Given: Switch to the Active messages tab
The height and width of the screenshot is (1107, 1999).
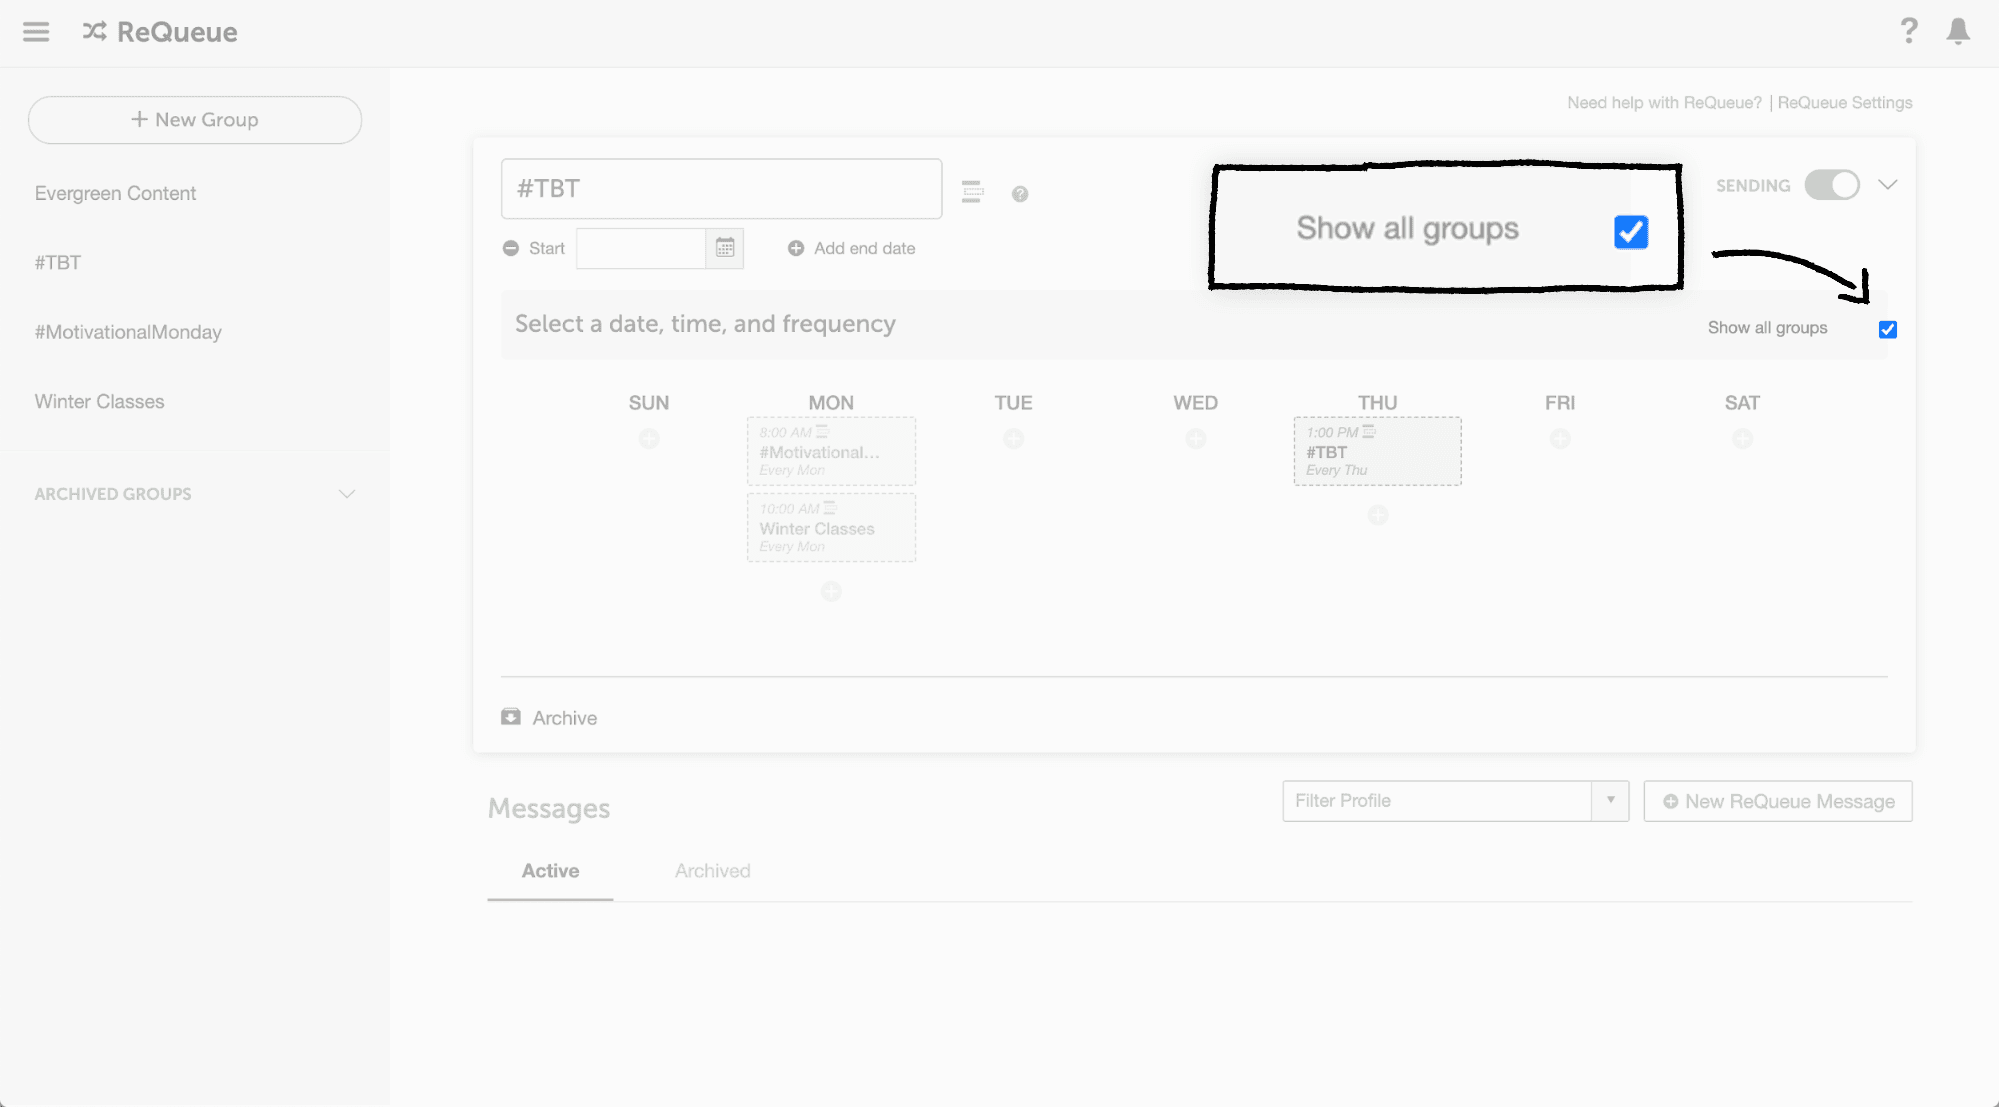Looking at the screenshot, I should tap(550, 871).
